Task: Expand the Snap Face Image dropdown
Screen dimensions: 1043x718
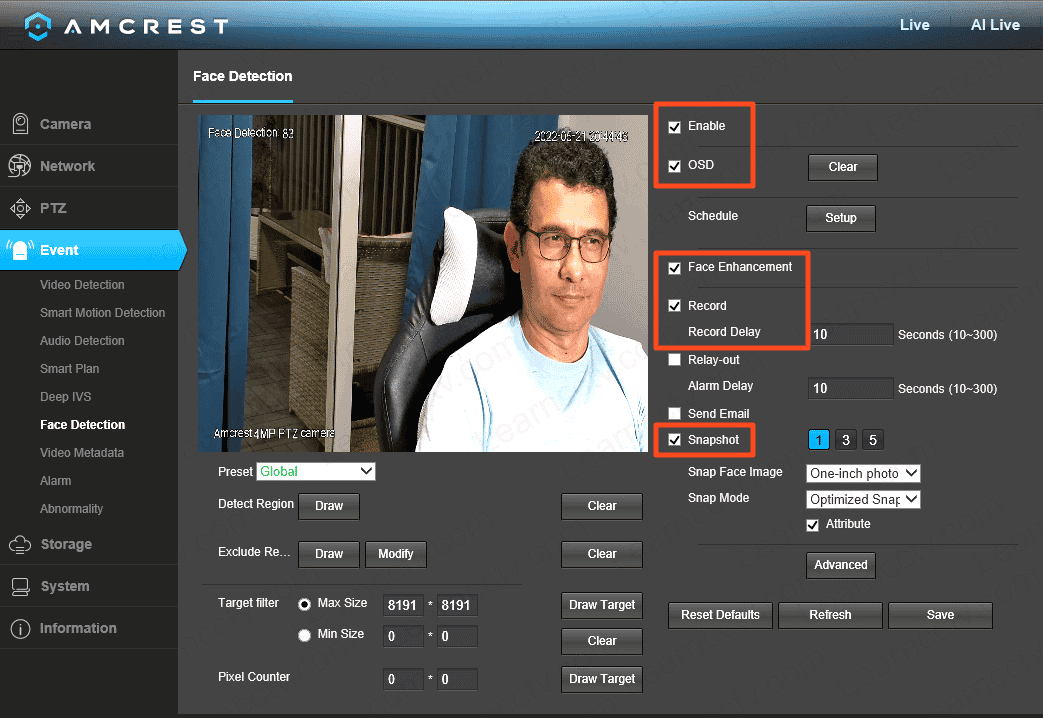Action: coord(863,473)
